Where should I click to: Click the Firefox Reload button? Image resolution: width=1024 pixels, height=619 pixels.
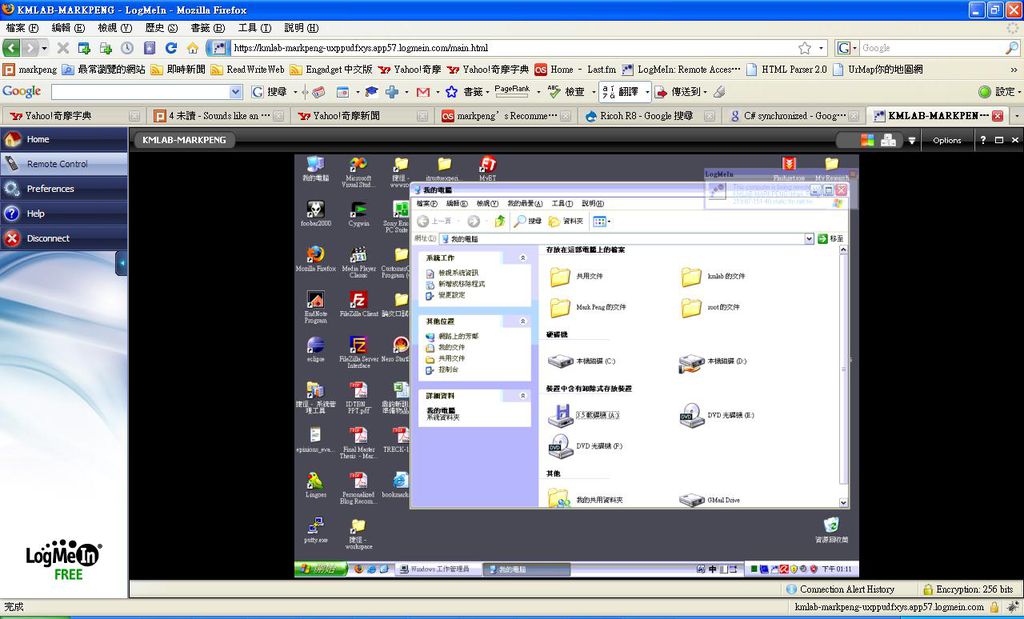coord(171,48)
